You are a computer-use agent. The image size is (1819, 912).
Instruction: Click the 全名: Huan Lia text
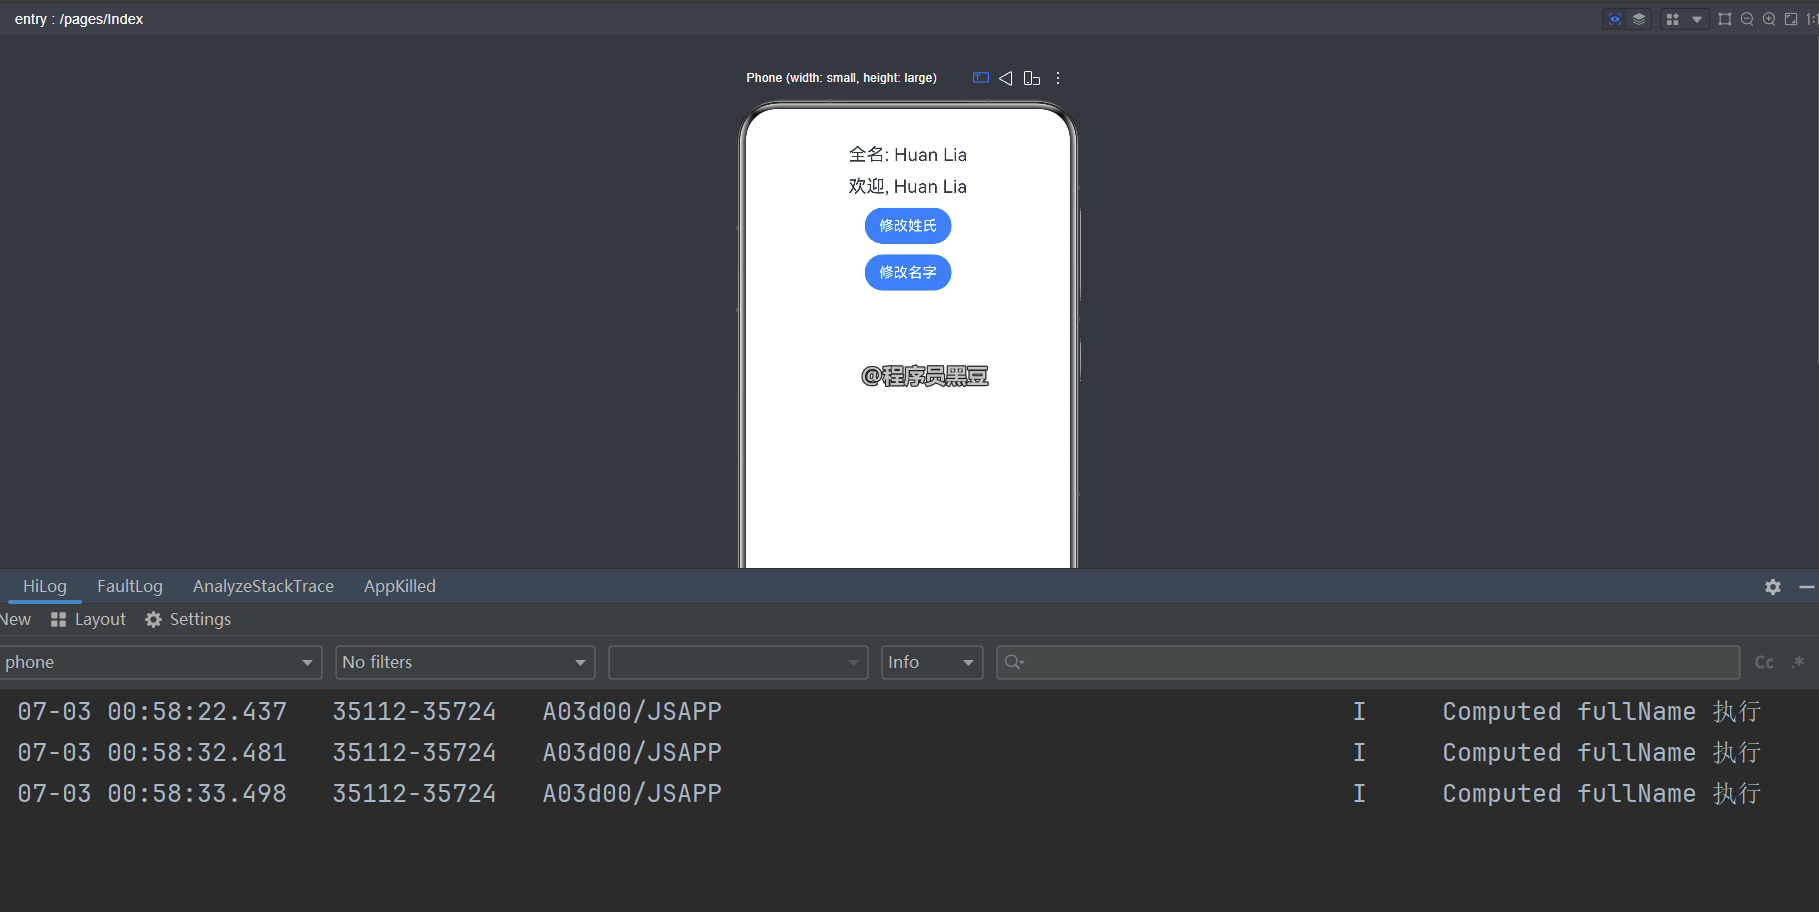pyautogui.click(x=908, y=155)
